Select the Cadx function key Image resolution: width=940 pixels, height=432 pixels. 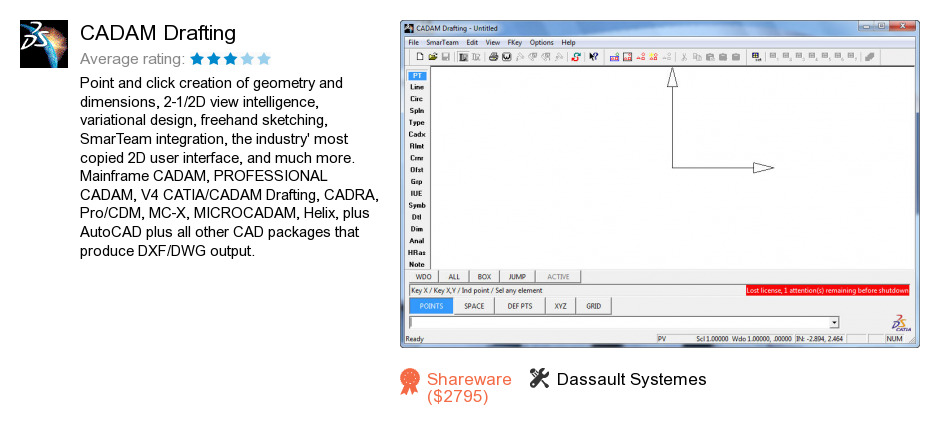pos(417,134)
